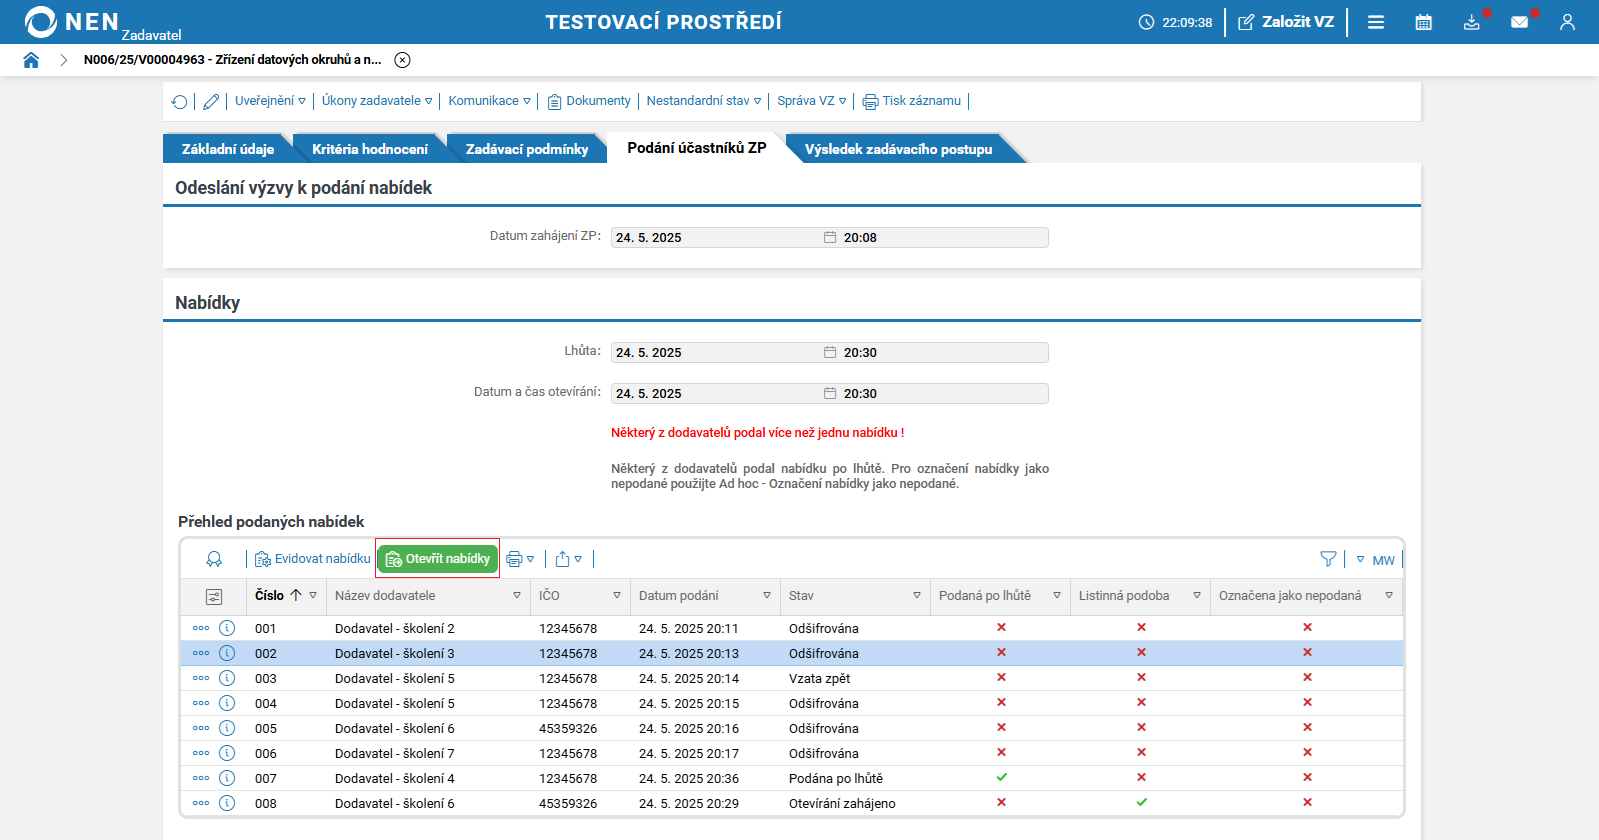Image resolution: width=1599 pixels, height=840 pixels.
Task: Click the Otevřít nabídky button
Action: click(438, 559)
